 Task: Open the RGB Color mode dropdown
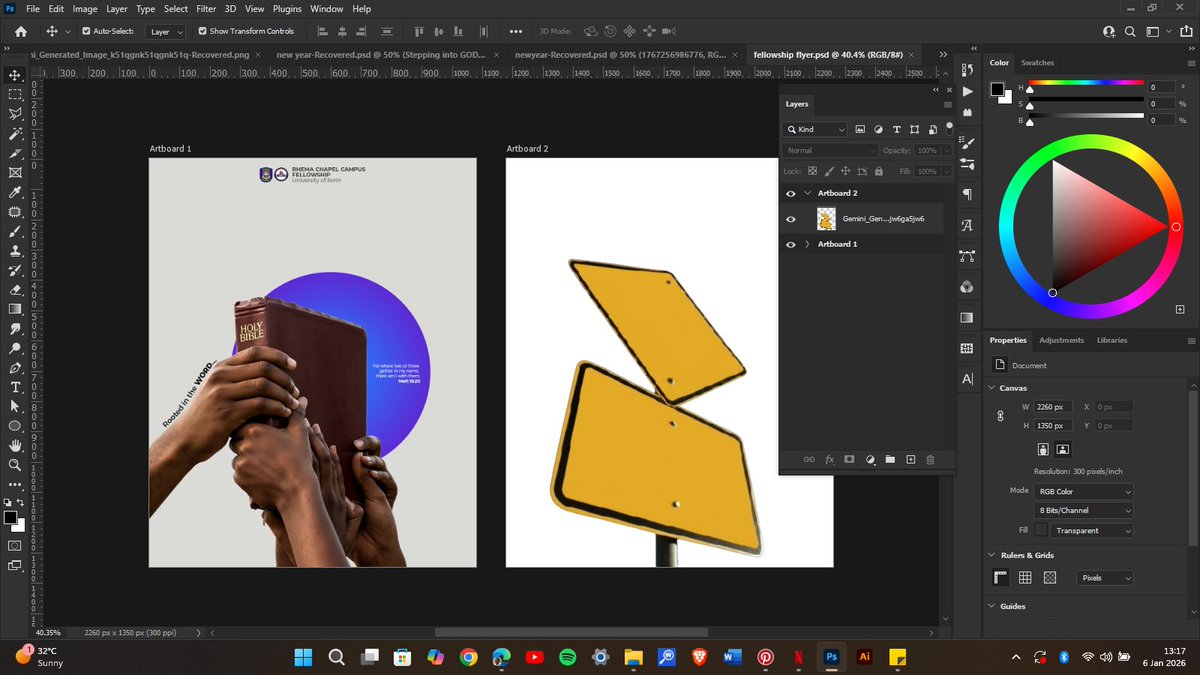[1084, 491]
